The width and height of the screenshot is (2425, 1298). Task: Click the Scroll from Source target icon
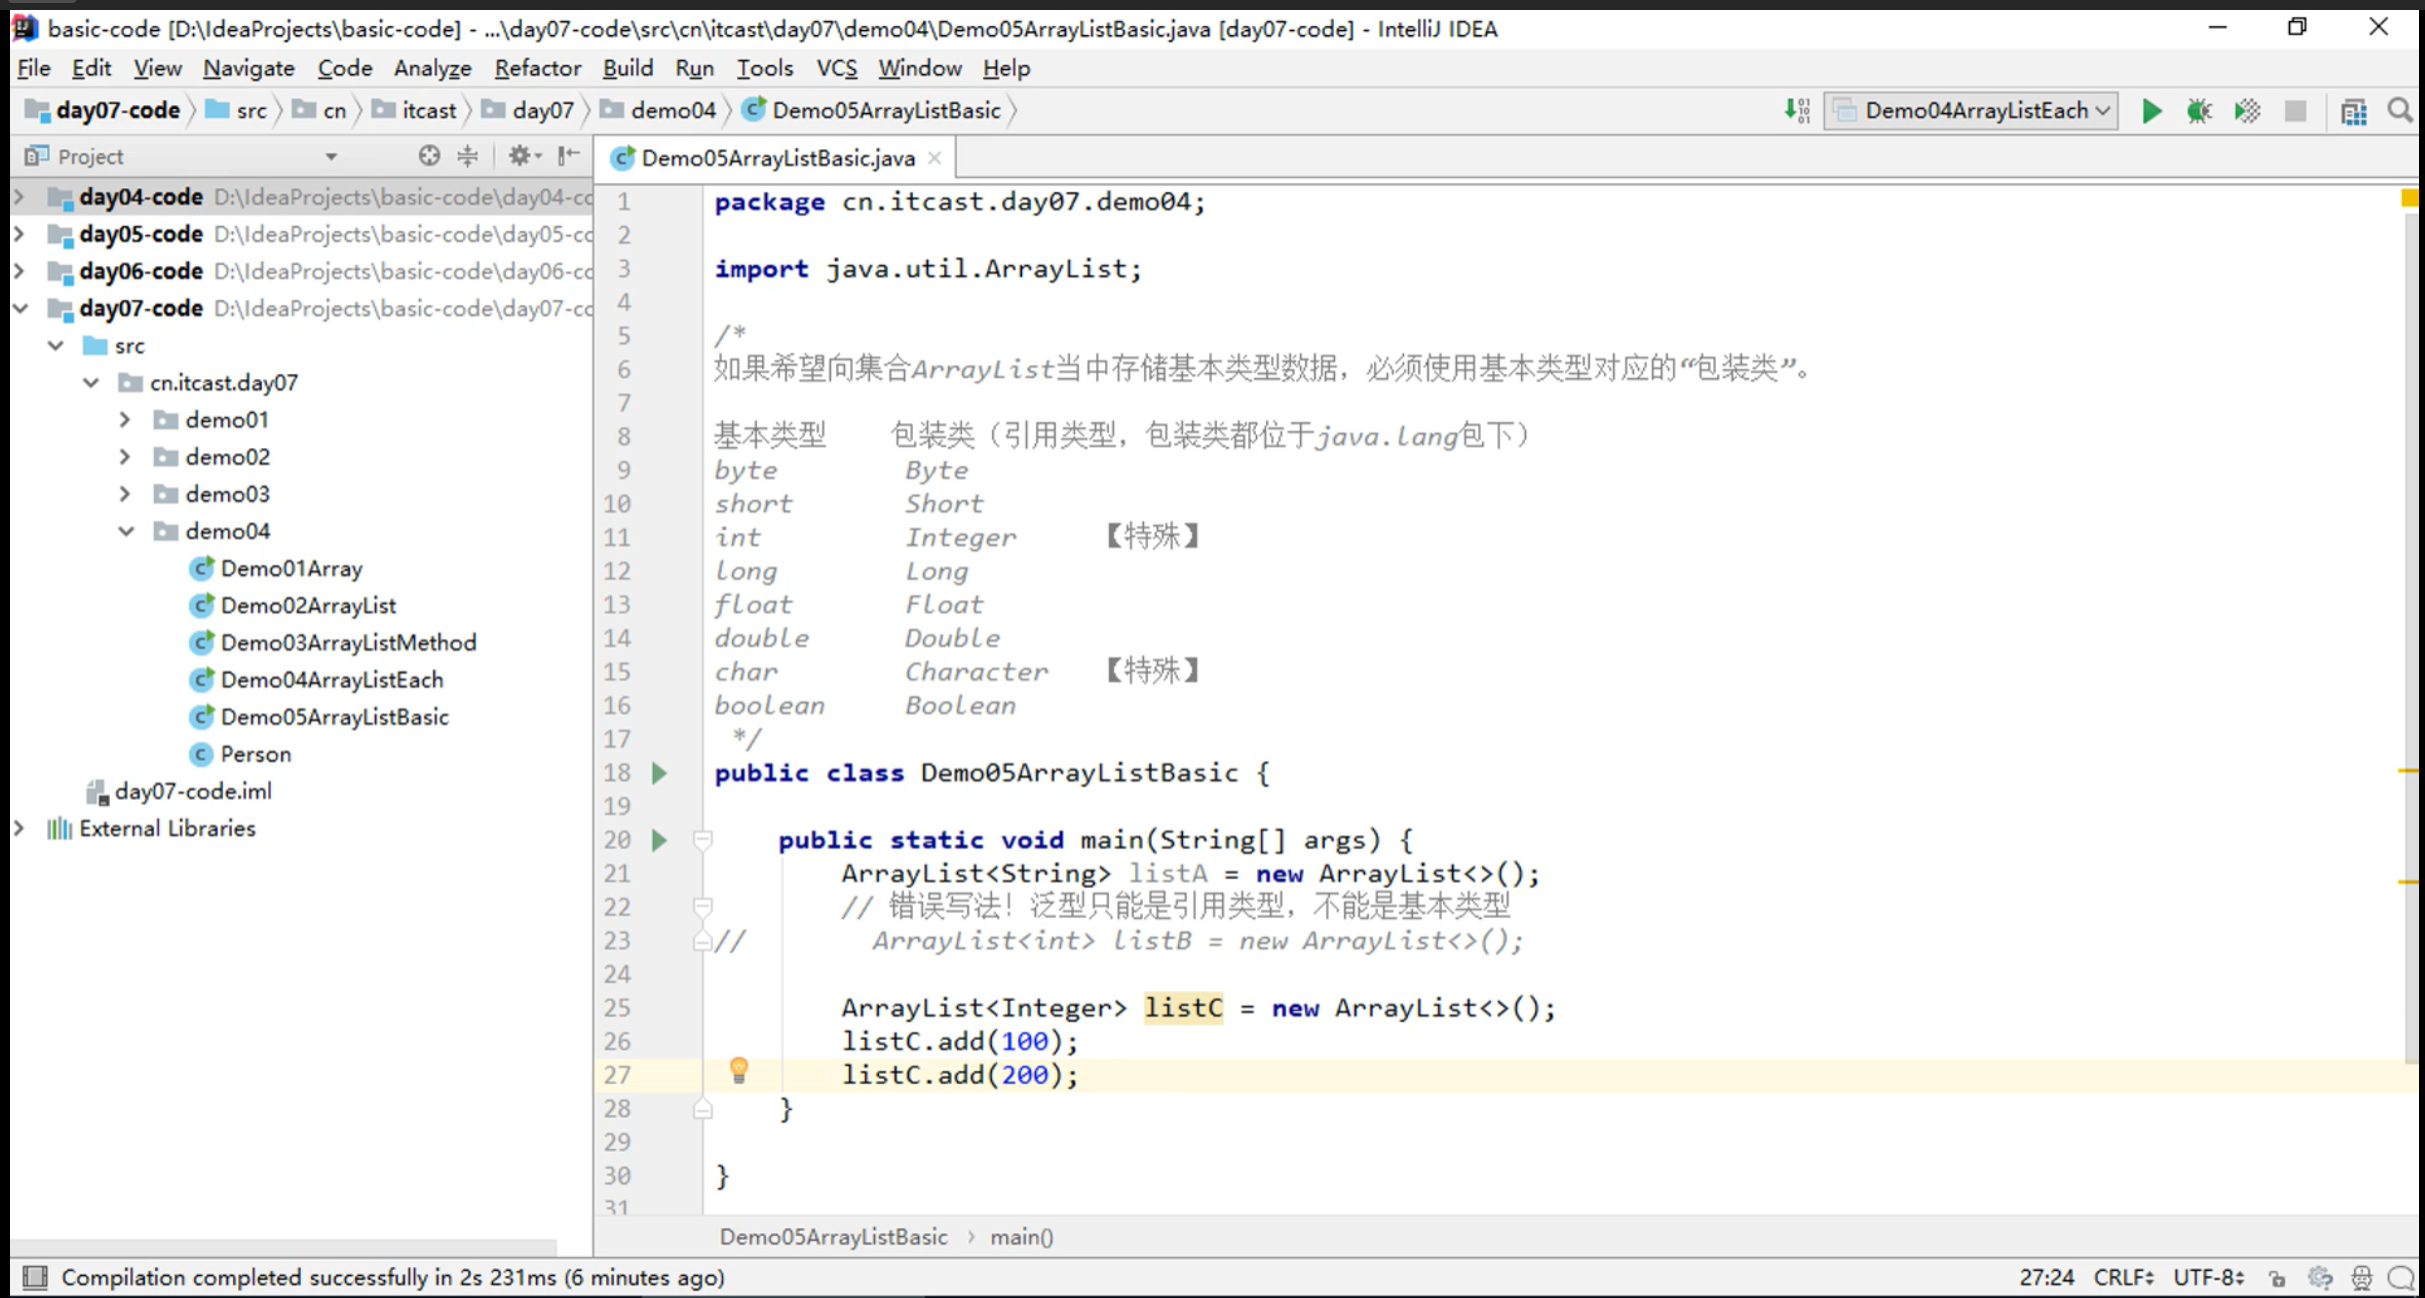coord(429,156)
